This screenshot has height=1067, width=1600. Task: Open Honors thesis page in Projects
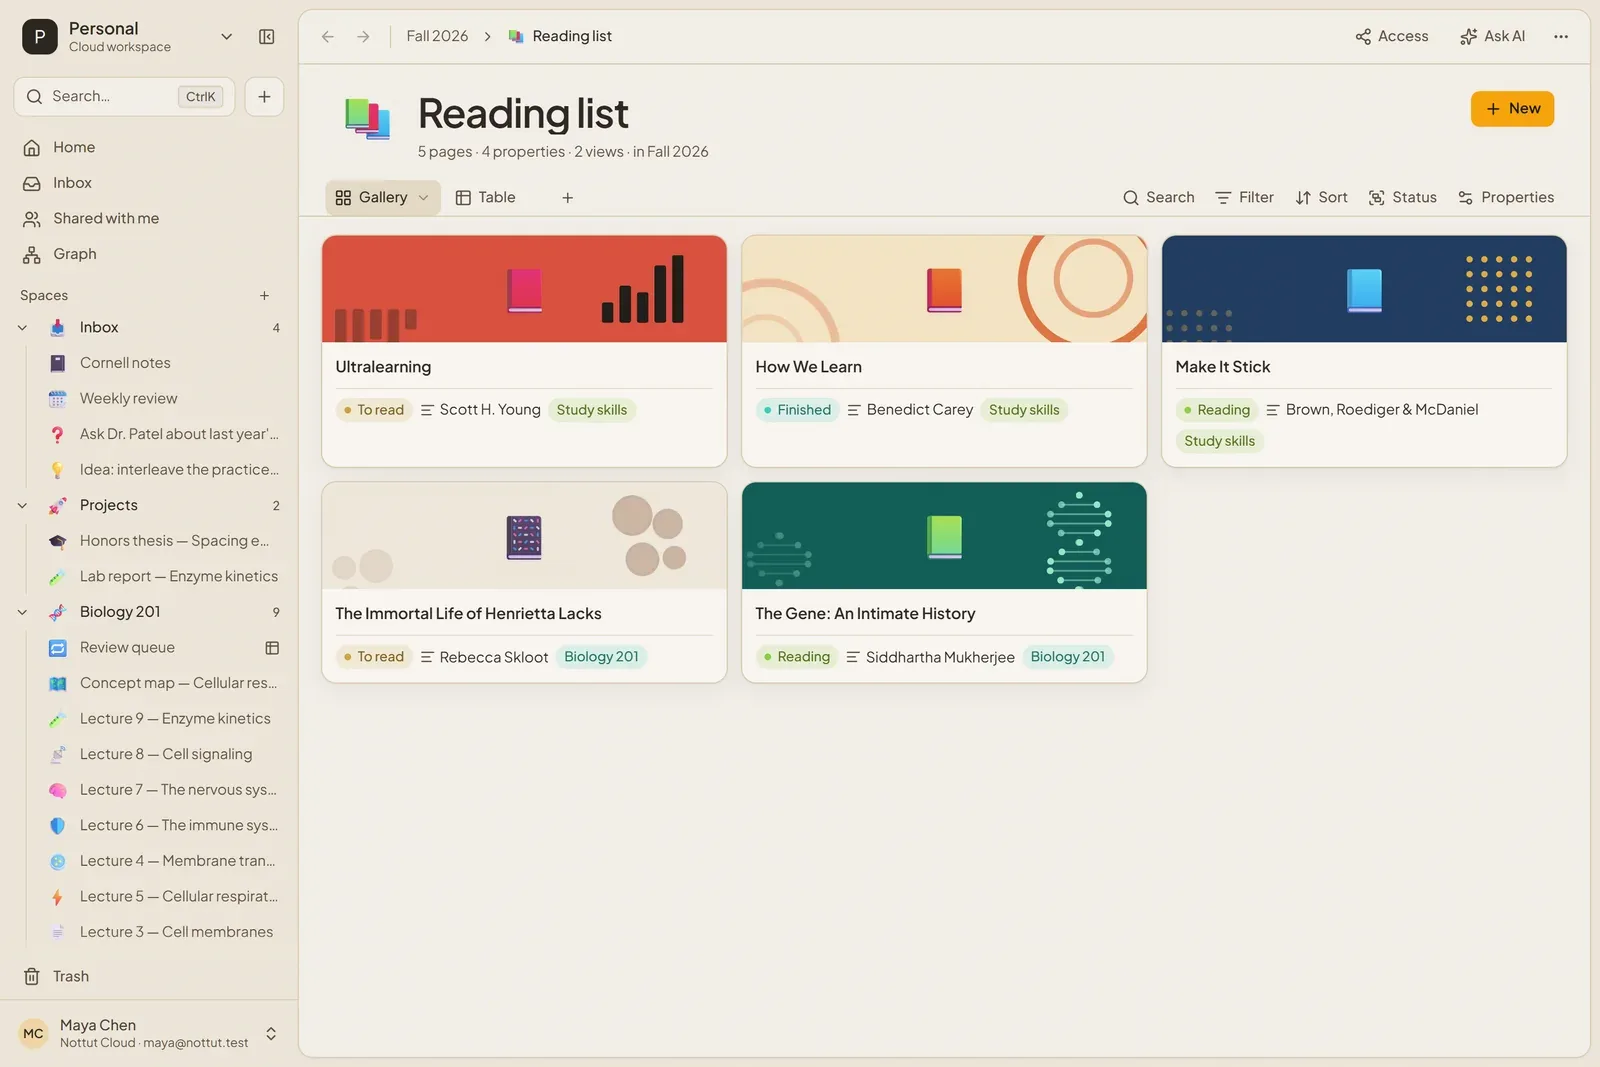164,541
